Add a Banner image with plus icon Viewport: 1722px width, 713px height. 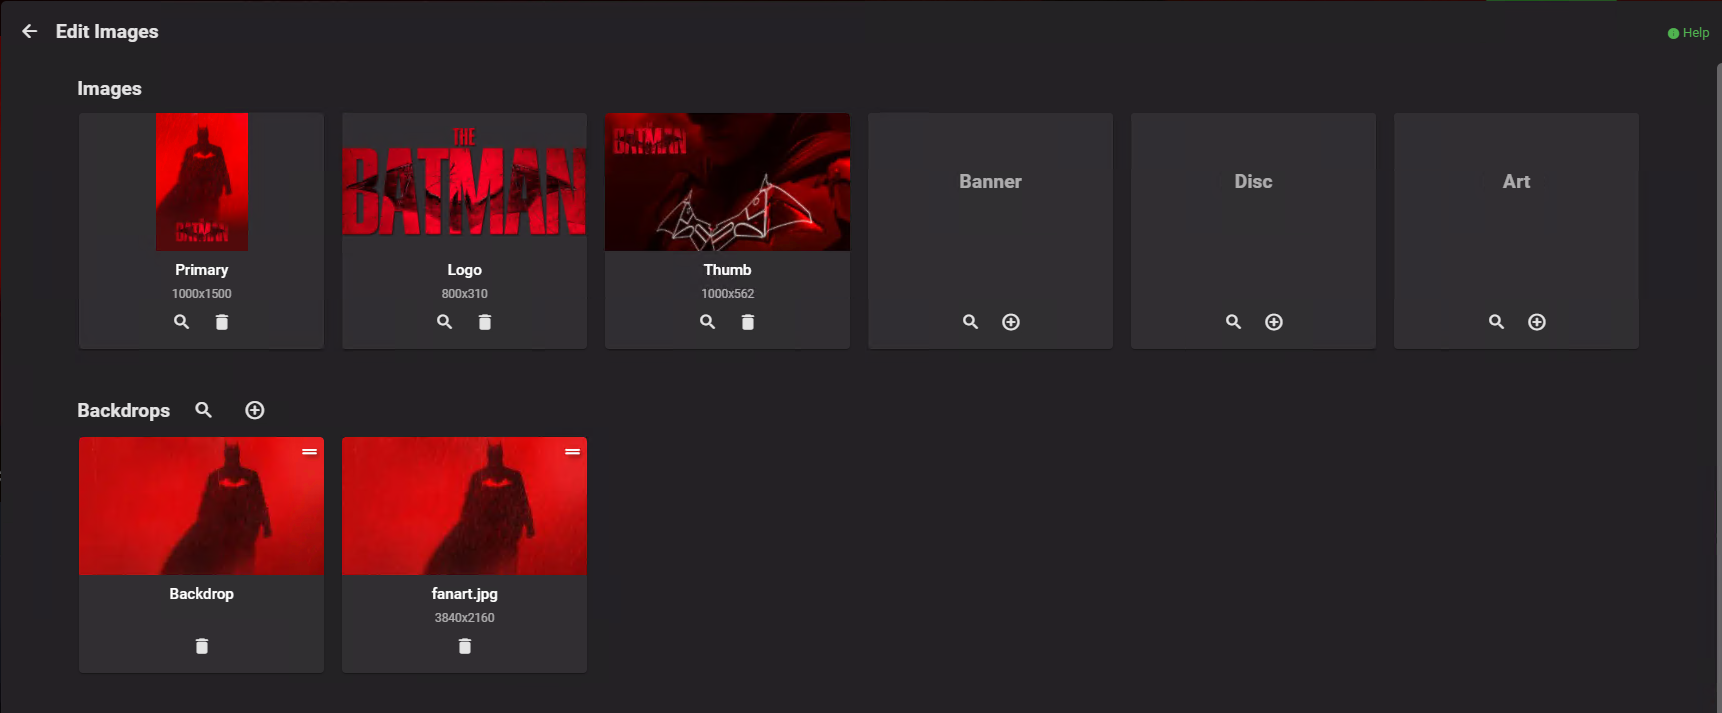(x=1011, y=322)
